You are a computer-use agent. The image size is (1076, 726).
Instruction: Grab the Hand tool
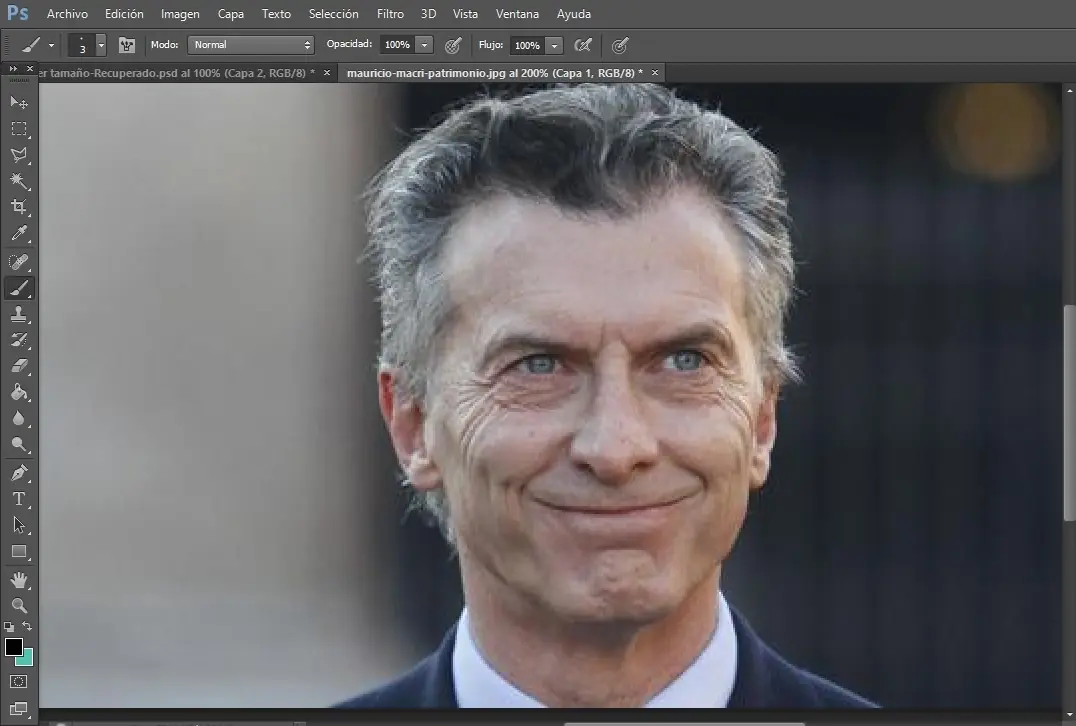pos(19,578)
